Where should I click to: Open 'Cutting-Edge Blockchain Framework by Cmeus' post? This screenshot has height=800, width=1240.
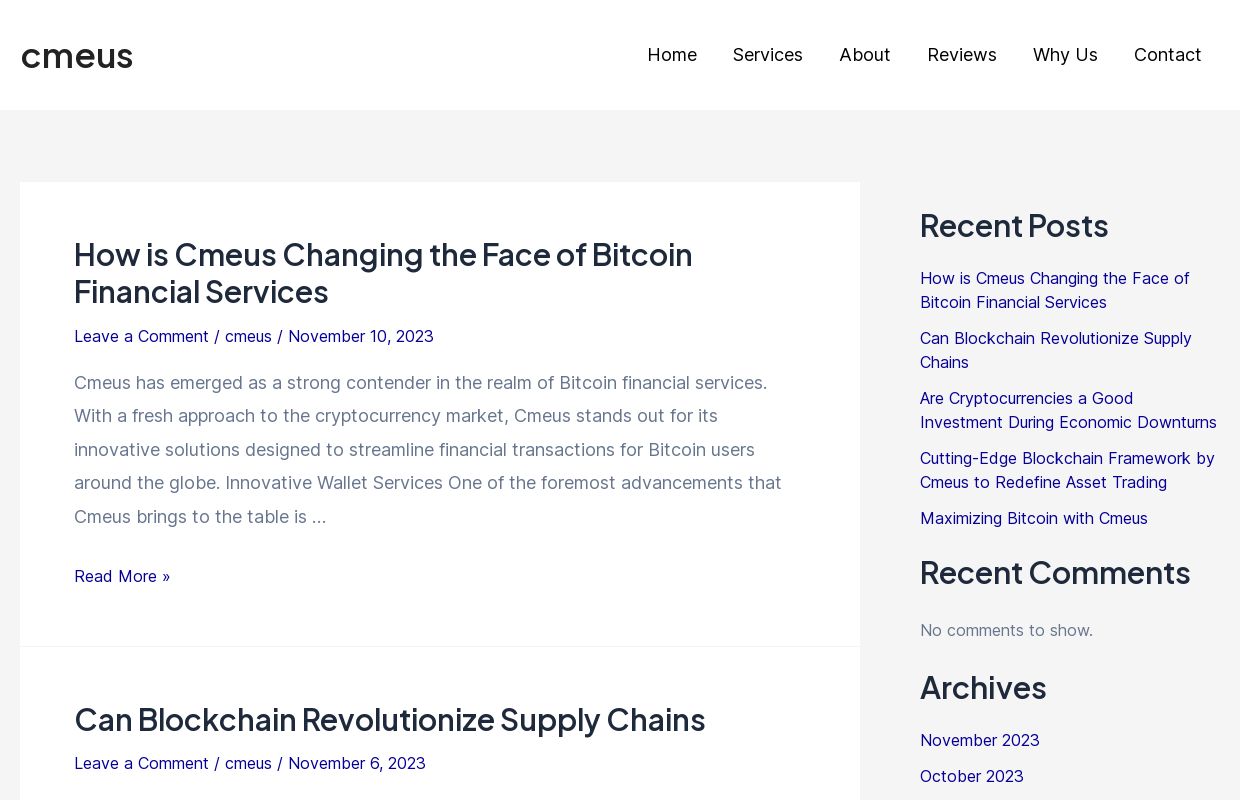[x=1067, y=470]
